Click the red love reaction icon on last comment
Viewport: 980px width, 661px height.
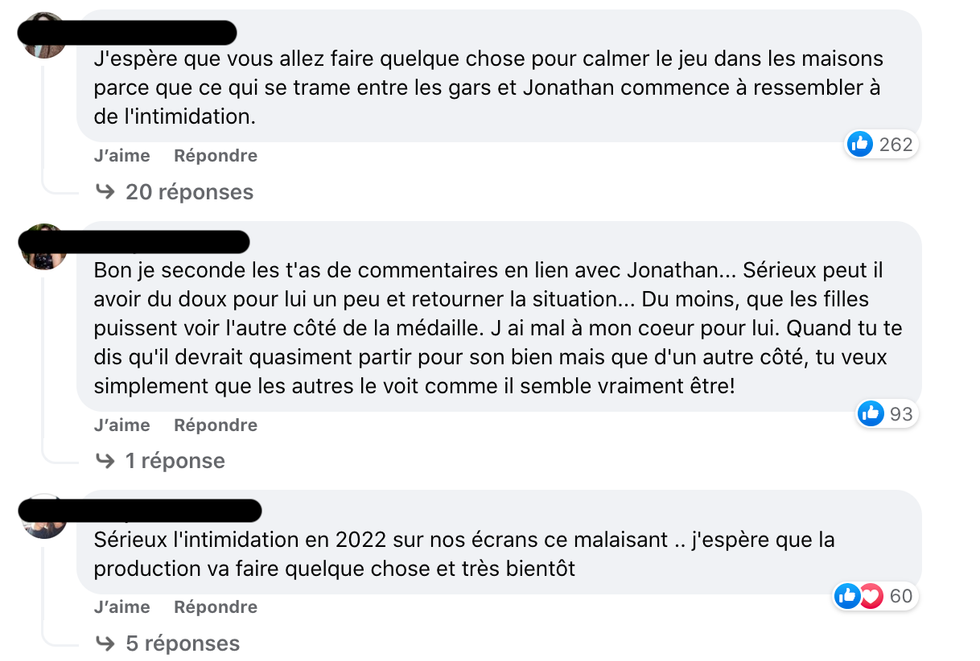871,595
